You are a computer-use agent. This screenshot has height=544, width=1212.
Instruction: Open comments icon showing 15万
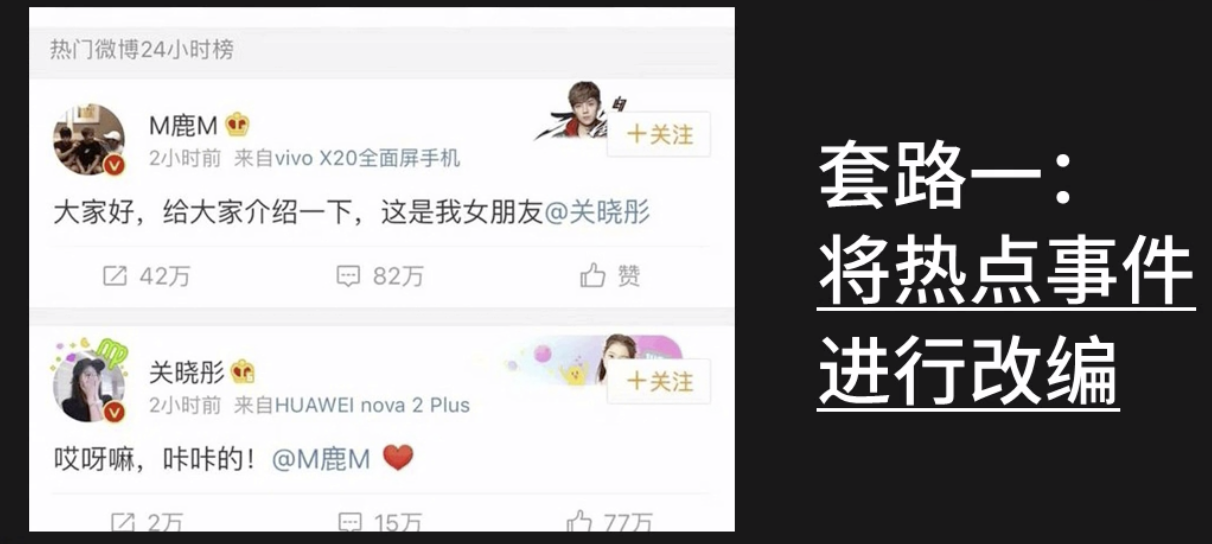(349, 522)
